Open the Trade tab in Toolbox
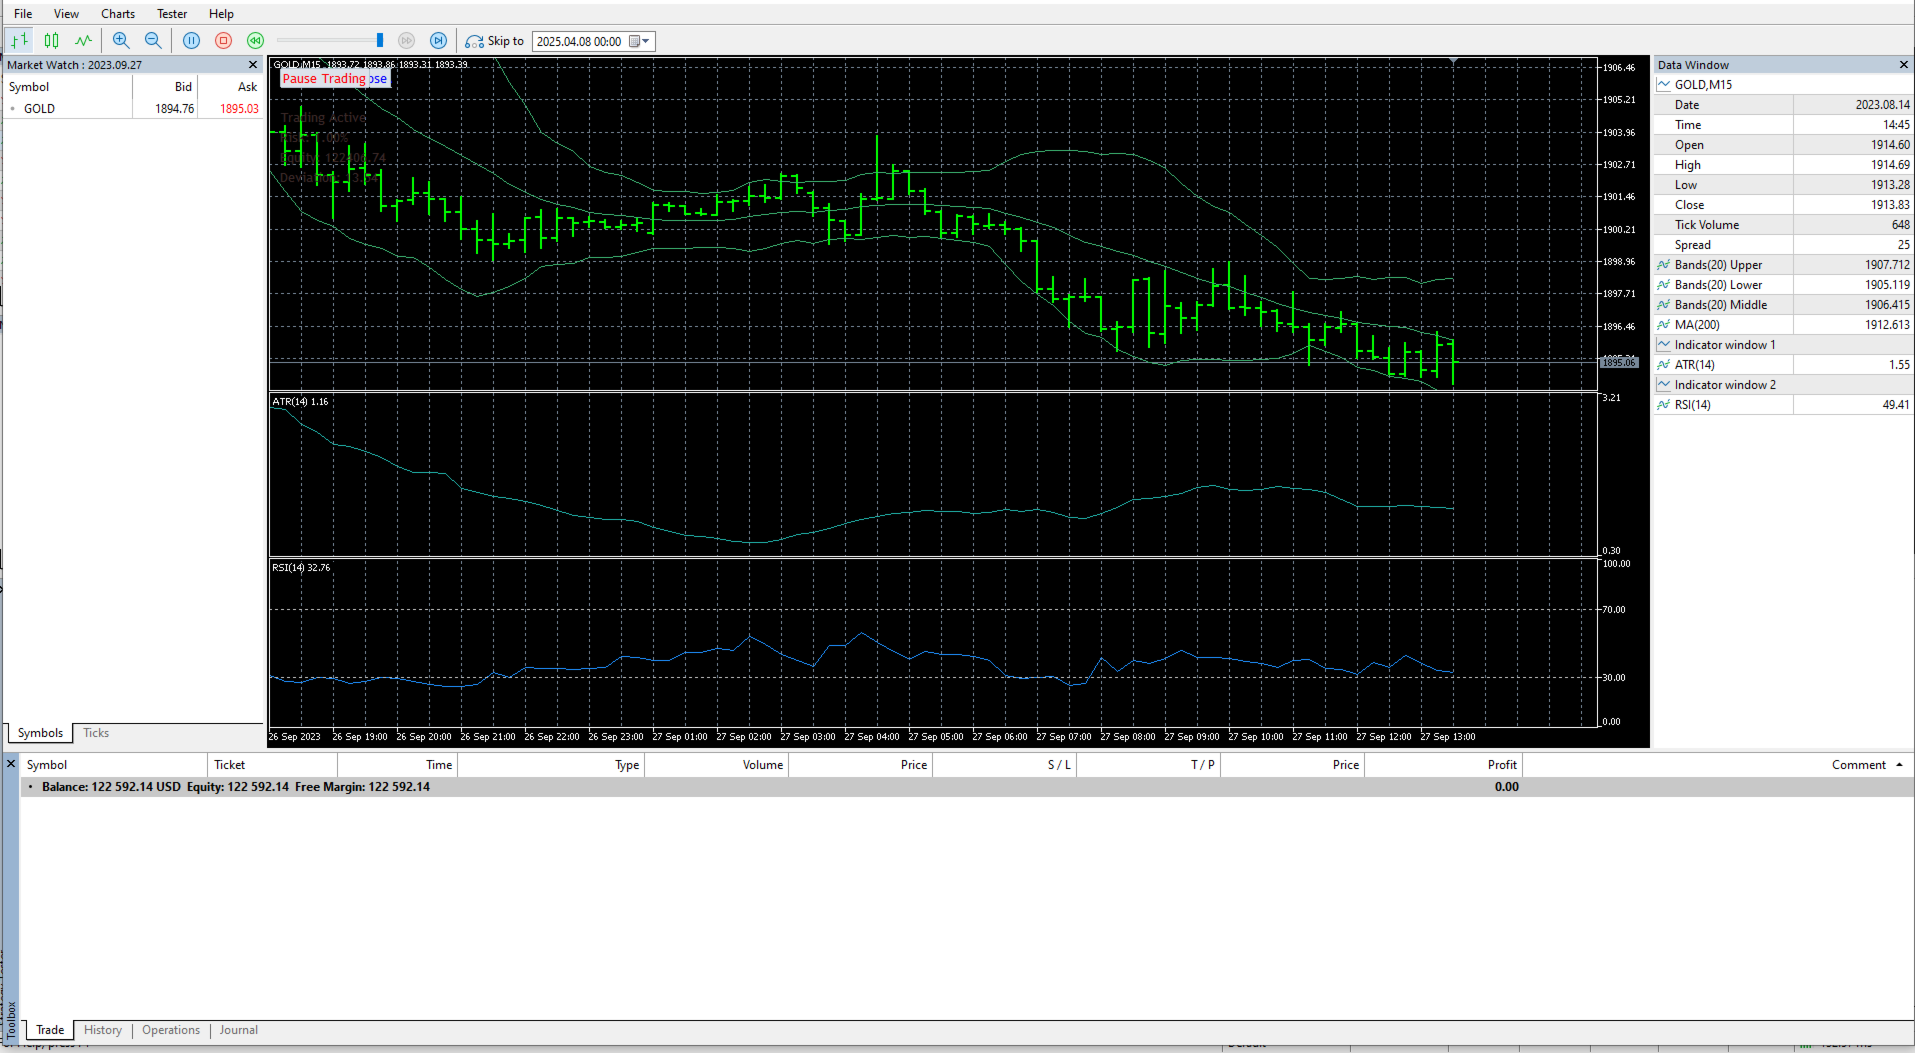1915x1053 pixels. [50, 1030]
